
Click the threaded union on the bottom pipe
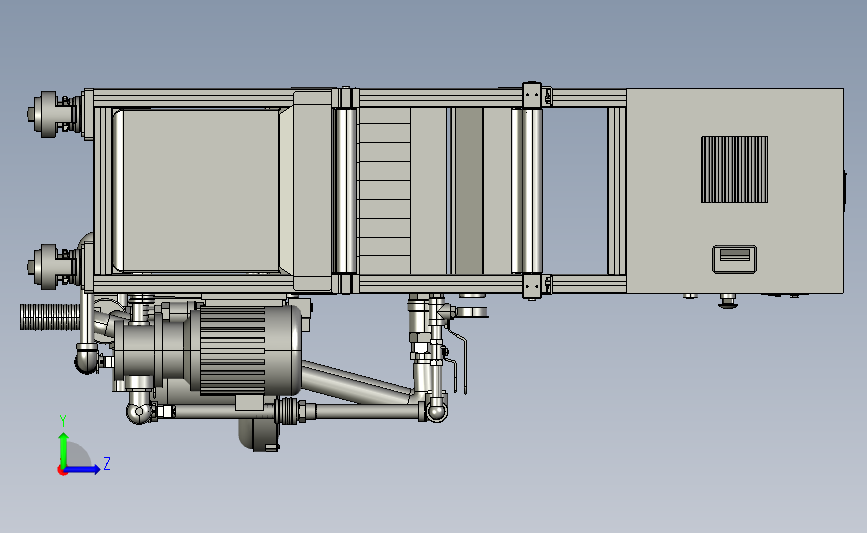click(291, 411)
